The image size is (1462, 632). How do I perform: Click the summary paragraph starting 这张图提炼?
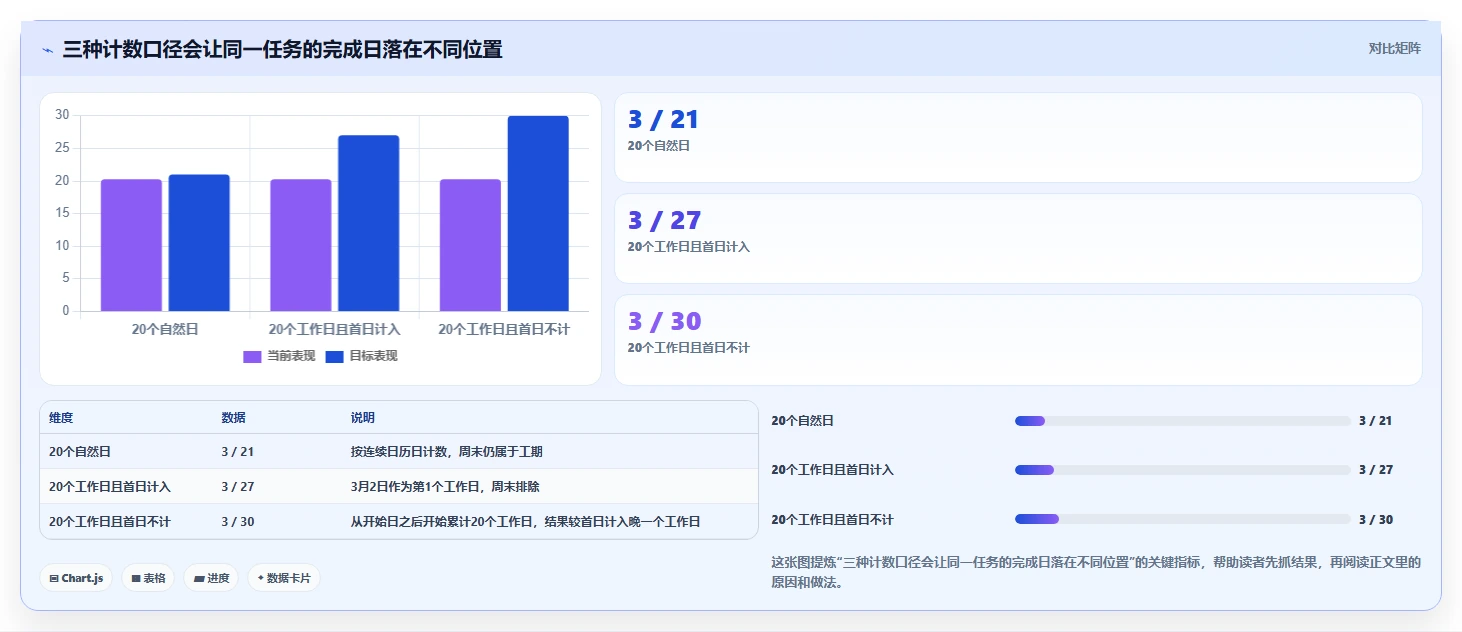(1096, 573)
